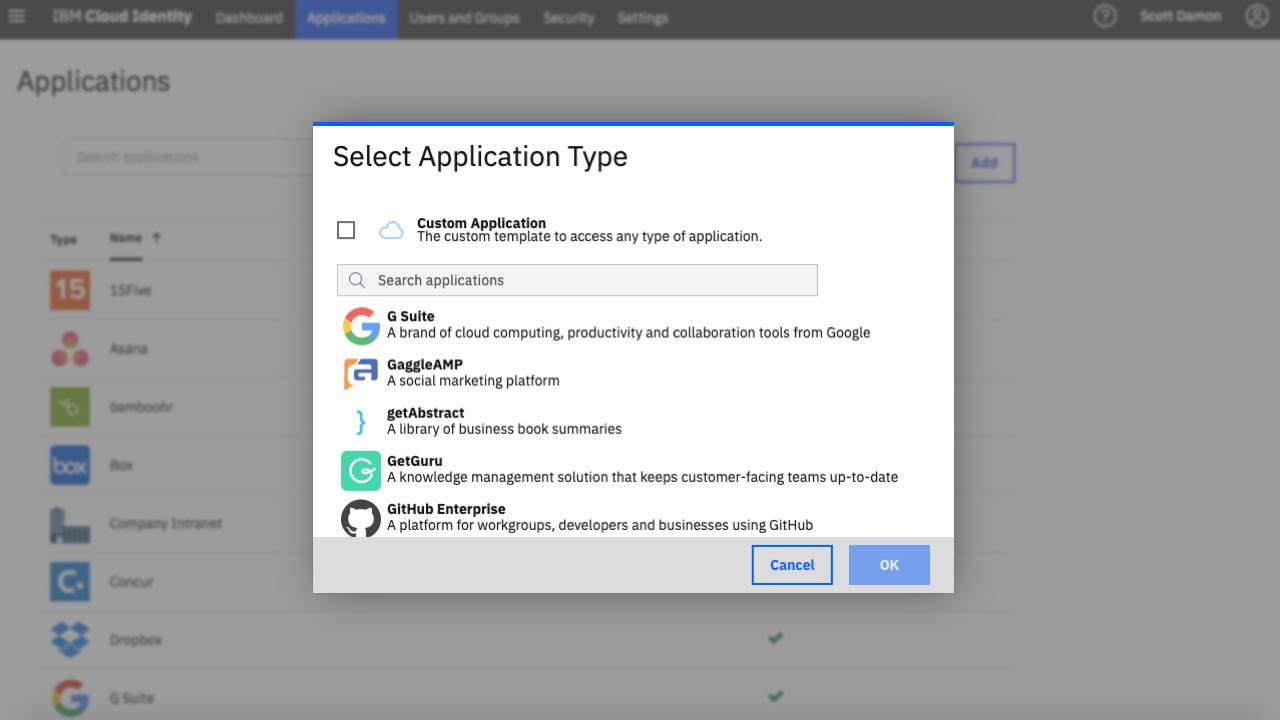The image size is (1280, 720).
Task: Select G Suite application title
Action: [x=411, y=316]
